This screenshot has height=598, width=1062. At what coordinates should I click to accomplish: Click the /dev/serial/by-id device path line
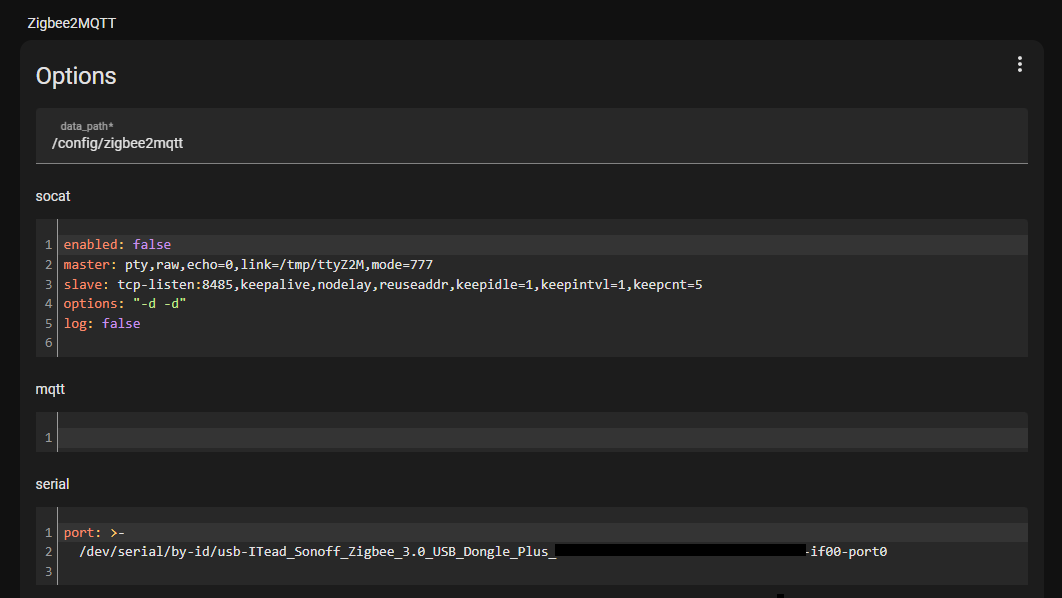[x=316, y=551]
